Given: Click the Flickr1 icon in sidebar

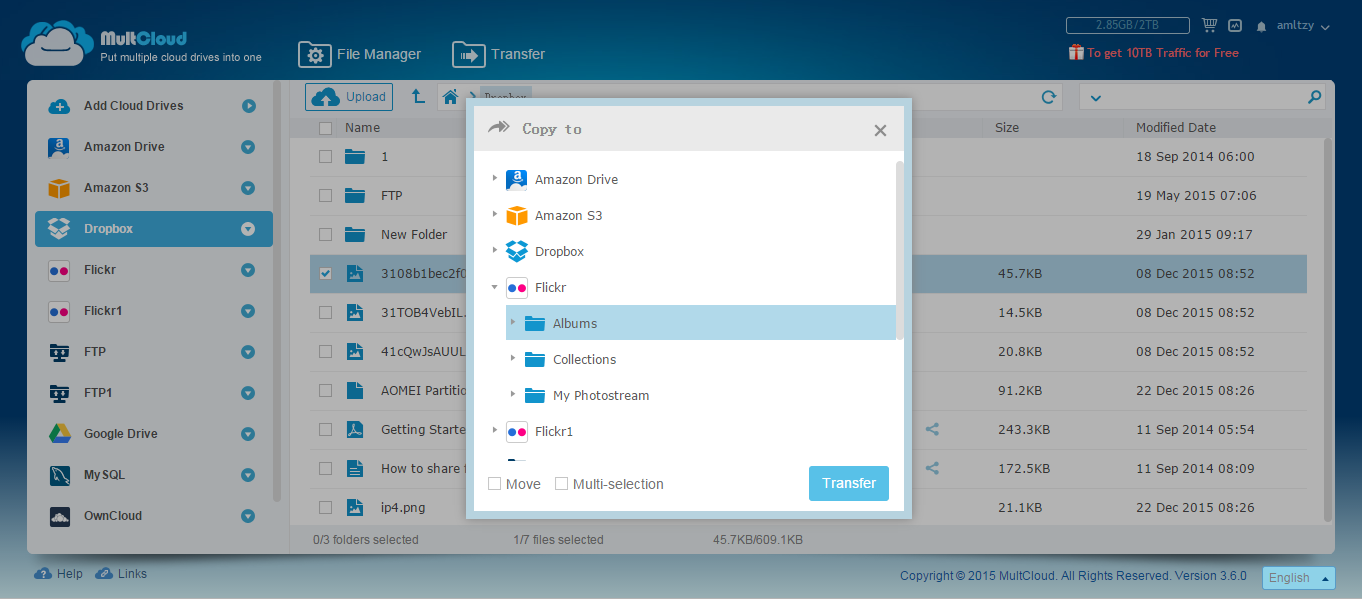Looking at the screenshot, I should tap(59, 311).
